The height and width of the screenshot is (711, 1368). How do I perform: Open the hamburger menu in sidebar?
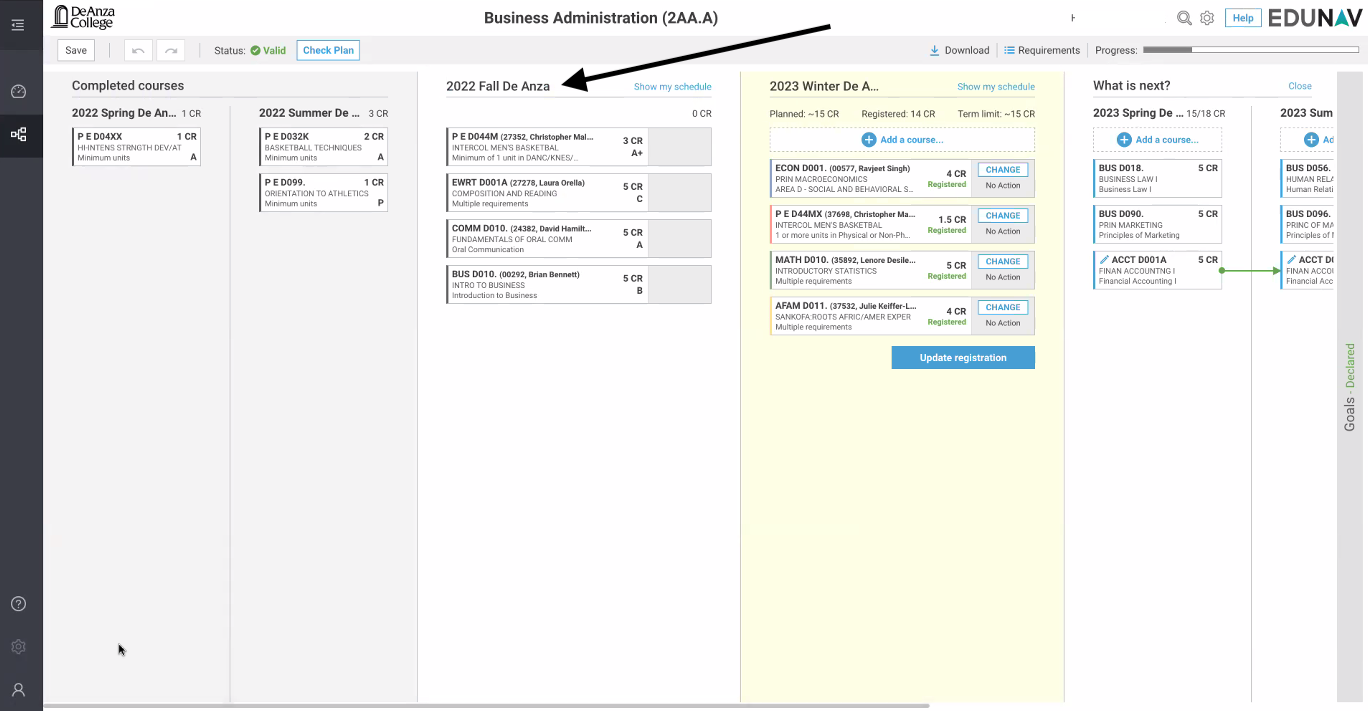pyautogui.click(x=18, y=25)
